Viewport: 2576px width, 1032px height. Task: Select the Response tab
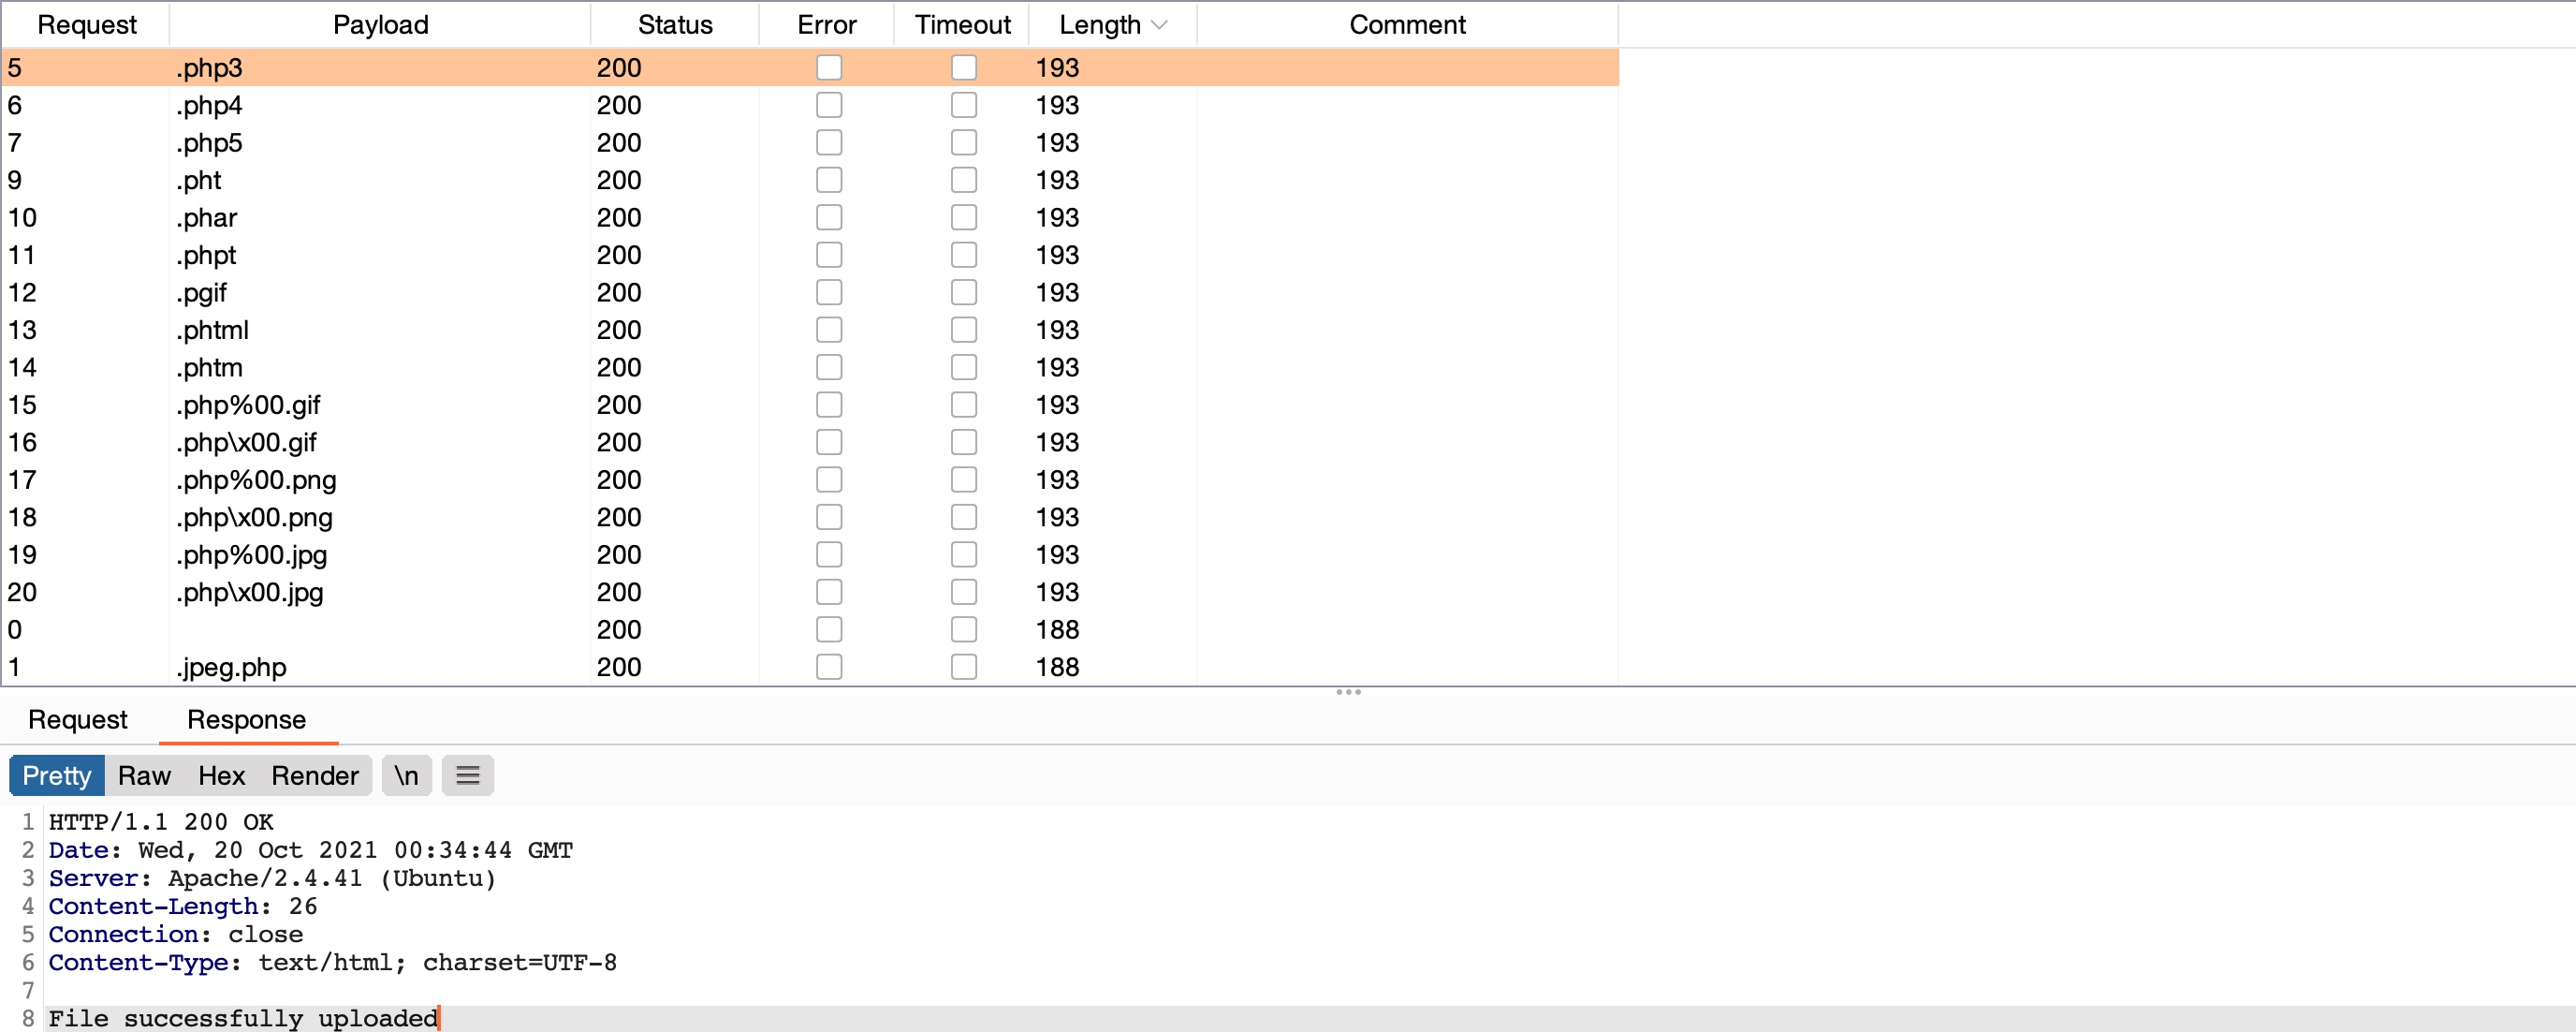pyautogui.click(x=246, y=720)
